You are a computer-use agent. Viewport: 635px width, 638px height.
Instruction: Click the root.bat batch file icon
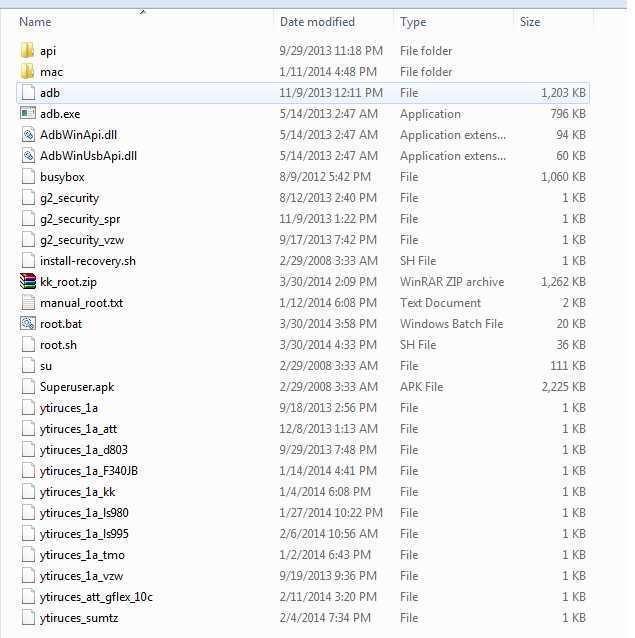pyautogui.click(x=28, y=324)
